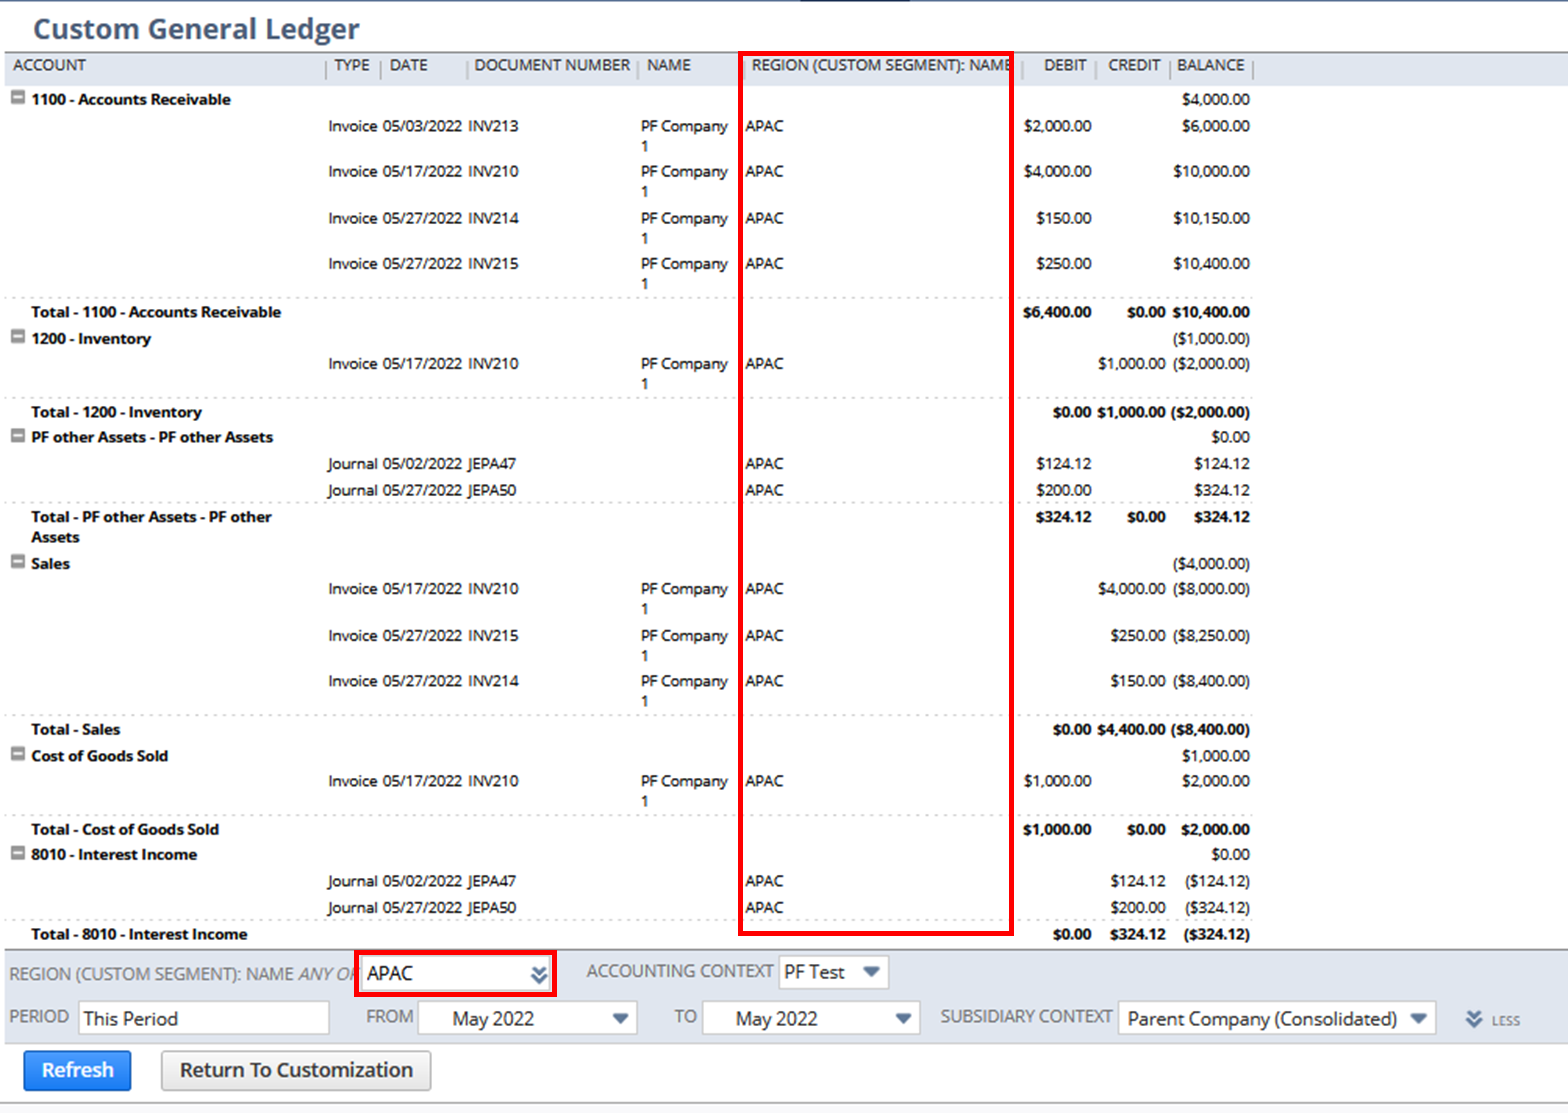Click the Debit column header
Viewport: 1568px width, 1113px height.
(1065, 65)
